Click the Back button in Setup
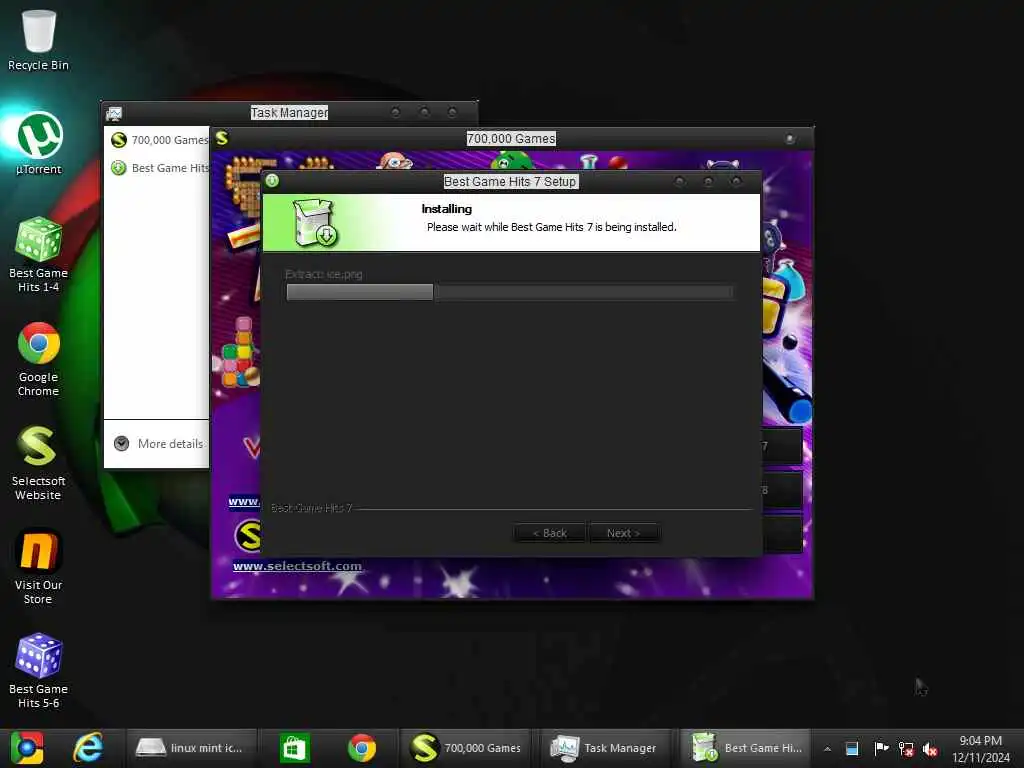 click(549, 533)
